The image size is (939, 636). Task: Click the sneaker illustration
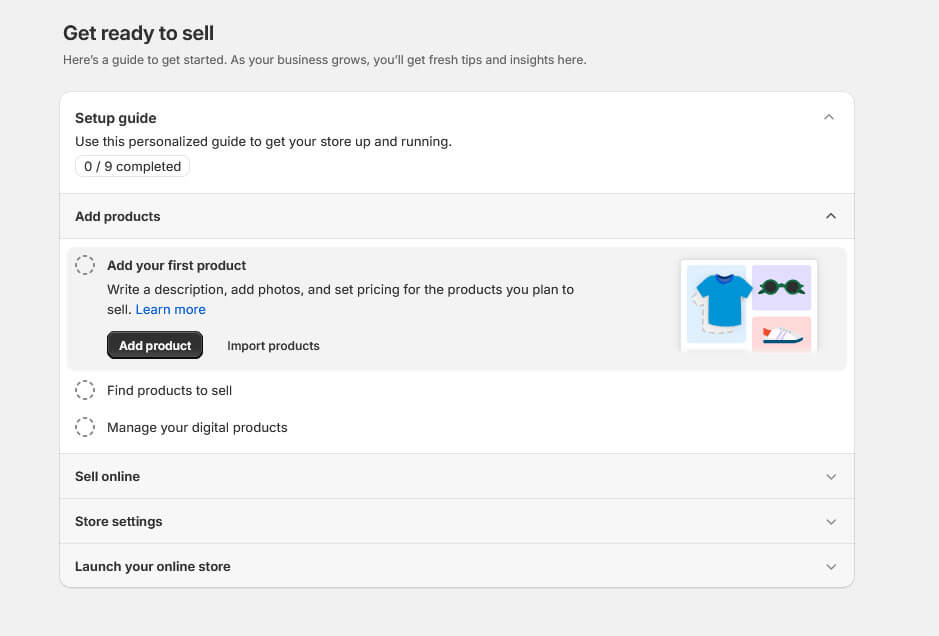point(781,333)
